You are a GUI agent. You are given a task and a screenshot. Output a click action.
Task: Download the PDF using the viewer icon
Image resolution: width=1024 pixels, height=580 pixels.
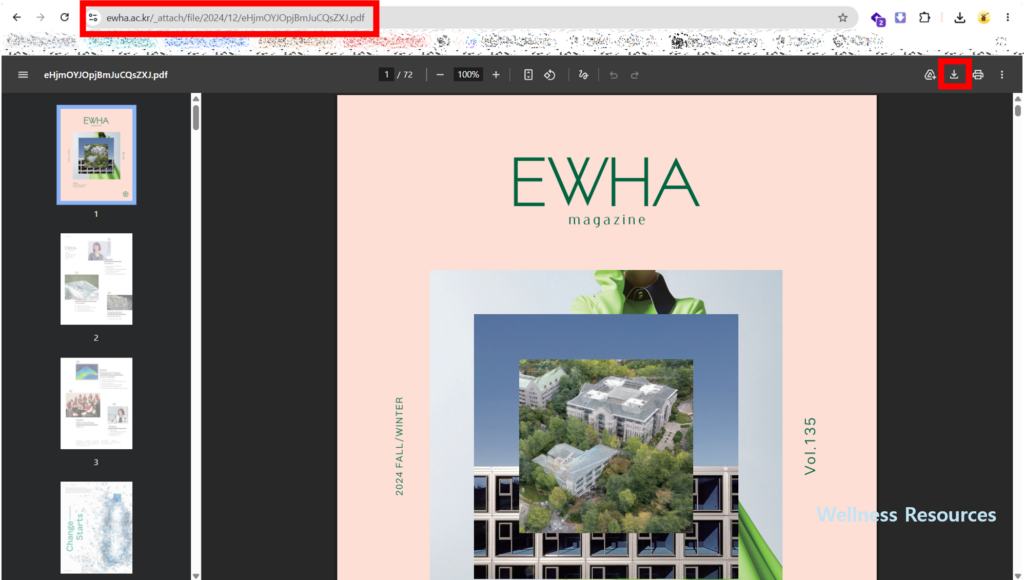(954, 74)
